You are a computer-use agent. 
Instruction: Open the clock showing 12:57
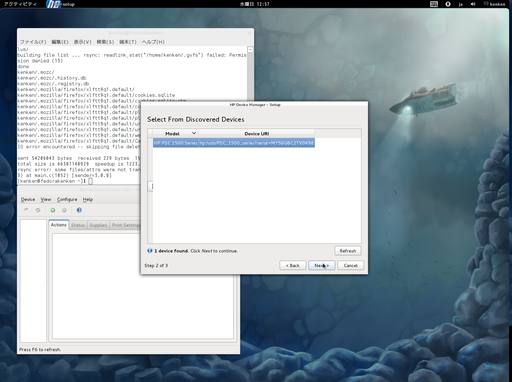tap(255, 4)
